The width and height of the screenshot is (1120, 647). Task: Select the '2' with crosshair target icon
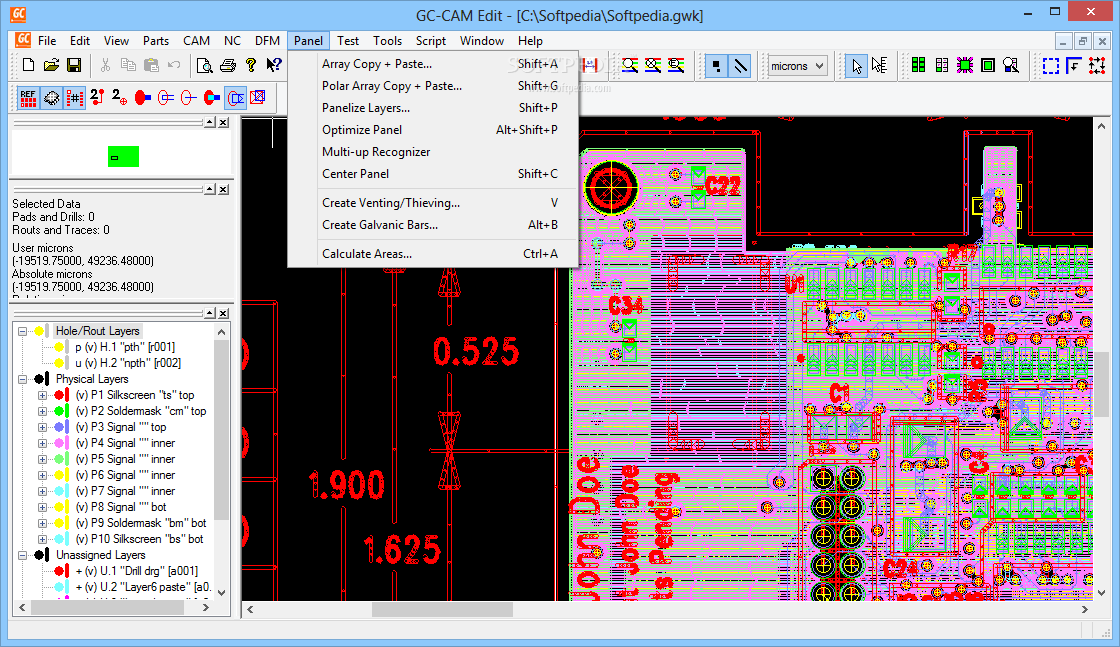coord(120,97)
